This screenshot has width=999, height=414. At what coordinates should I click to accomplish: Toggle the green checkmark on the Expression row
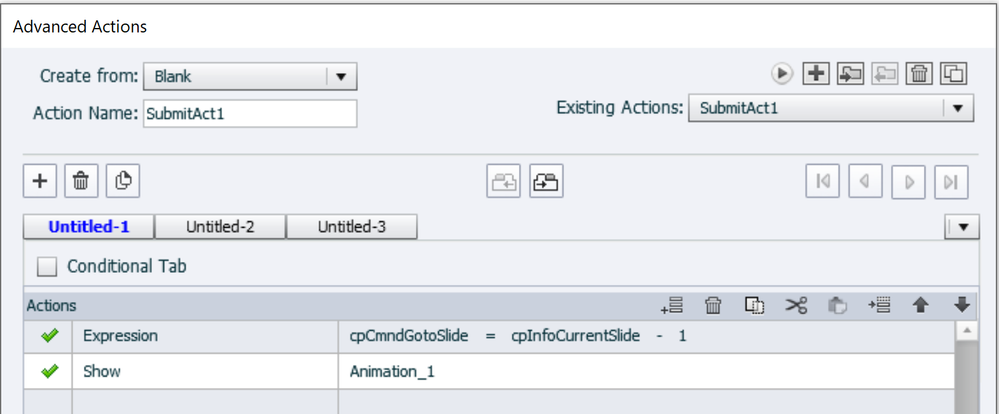click(49, 336)
